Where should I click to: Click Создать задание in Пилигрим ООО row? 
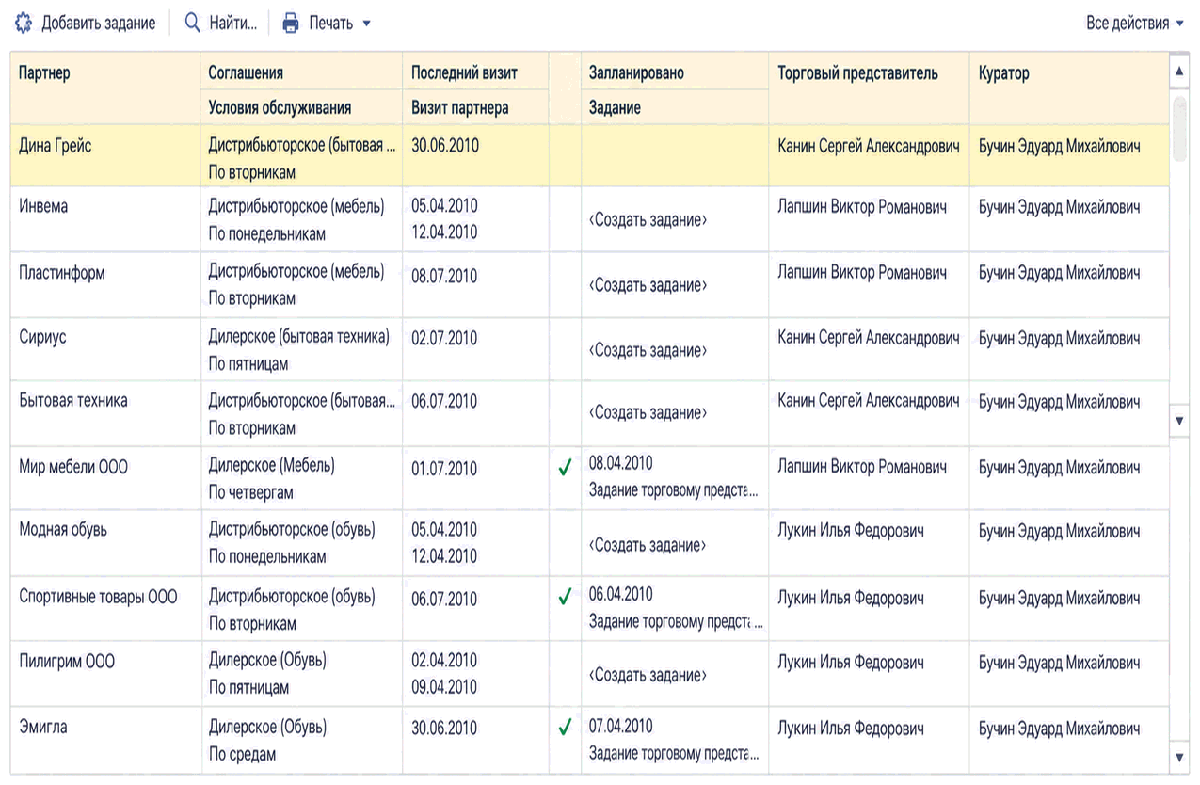(x=648, y=675)
